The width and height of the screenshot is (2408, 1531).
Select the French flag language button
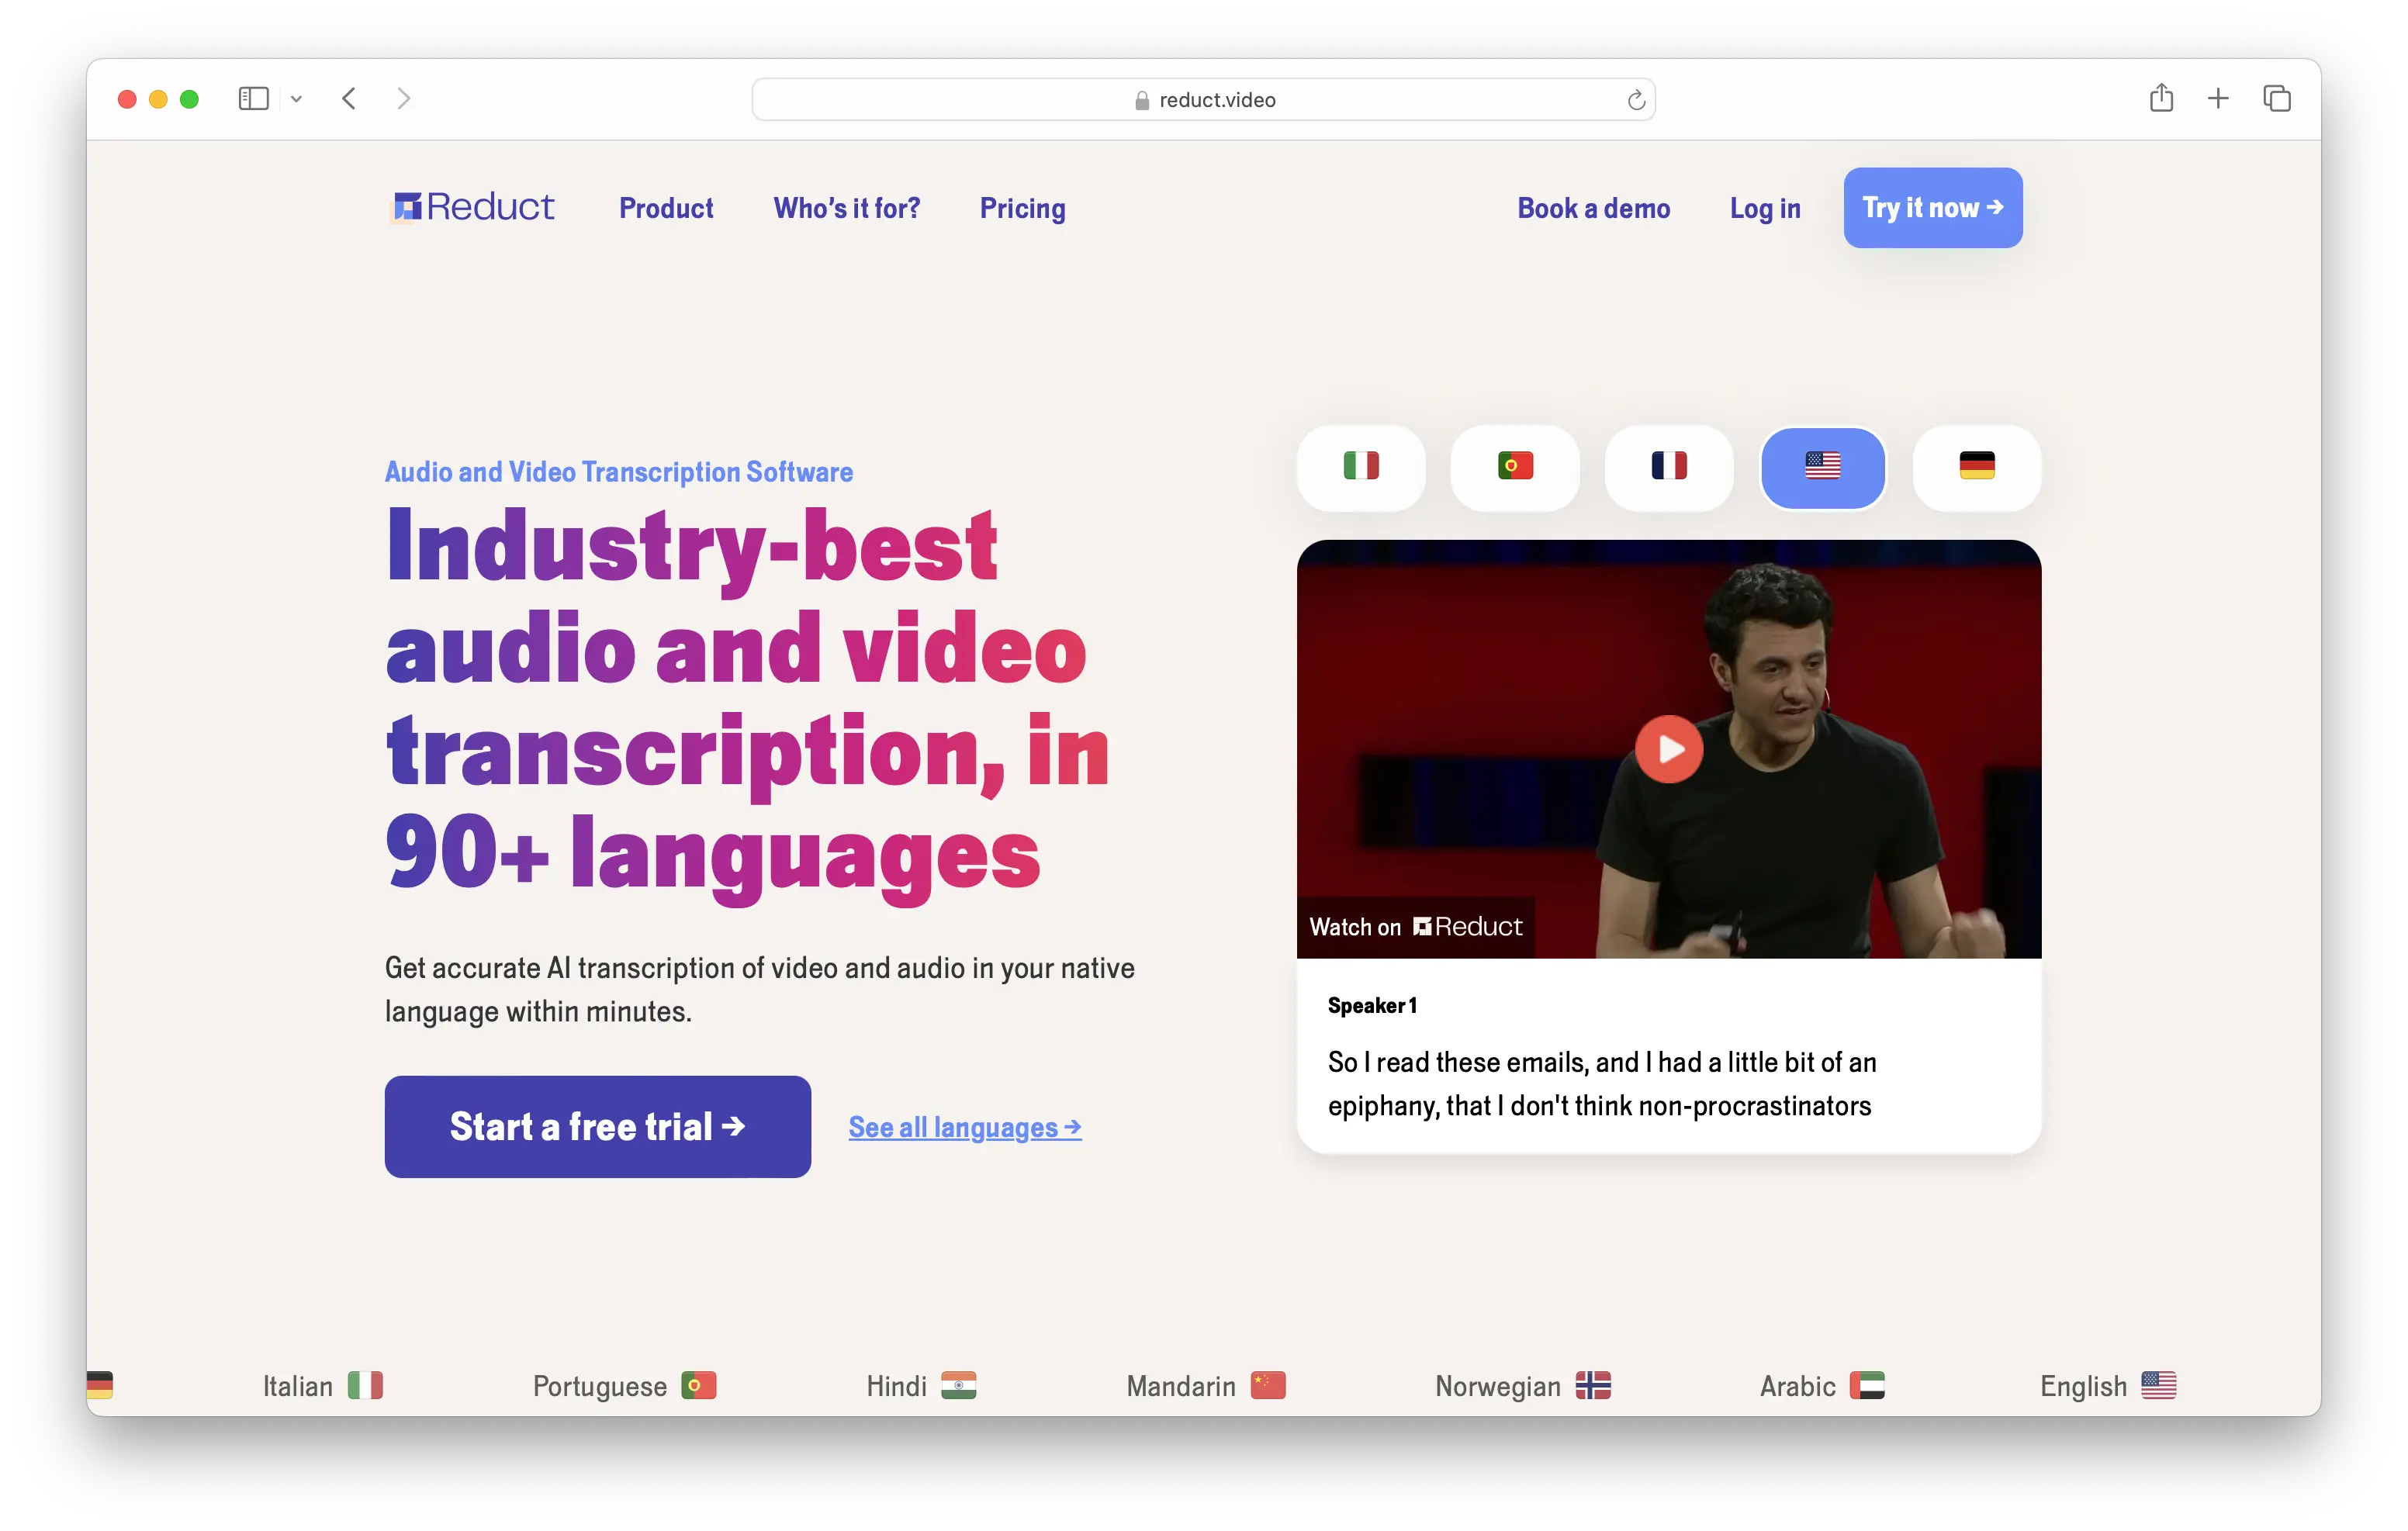(x=1669, y=467)
